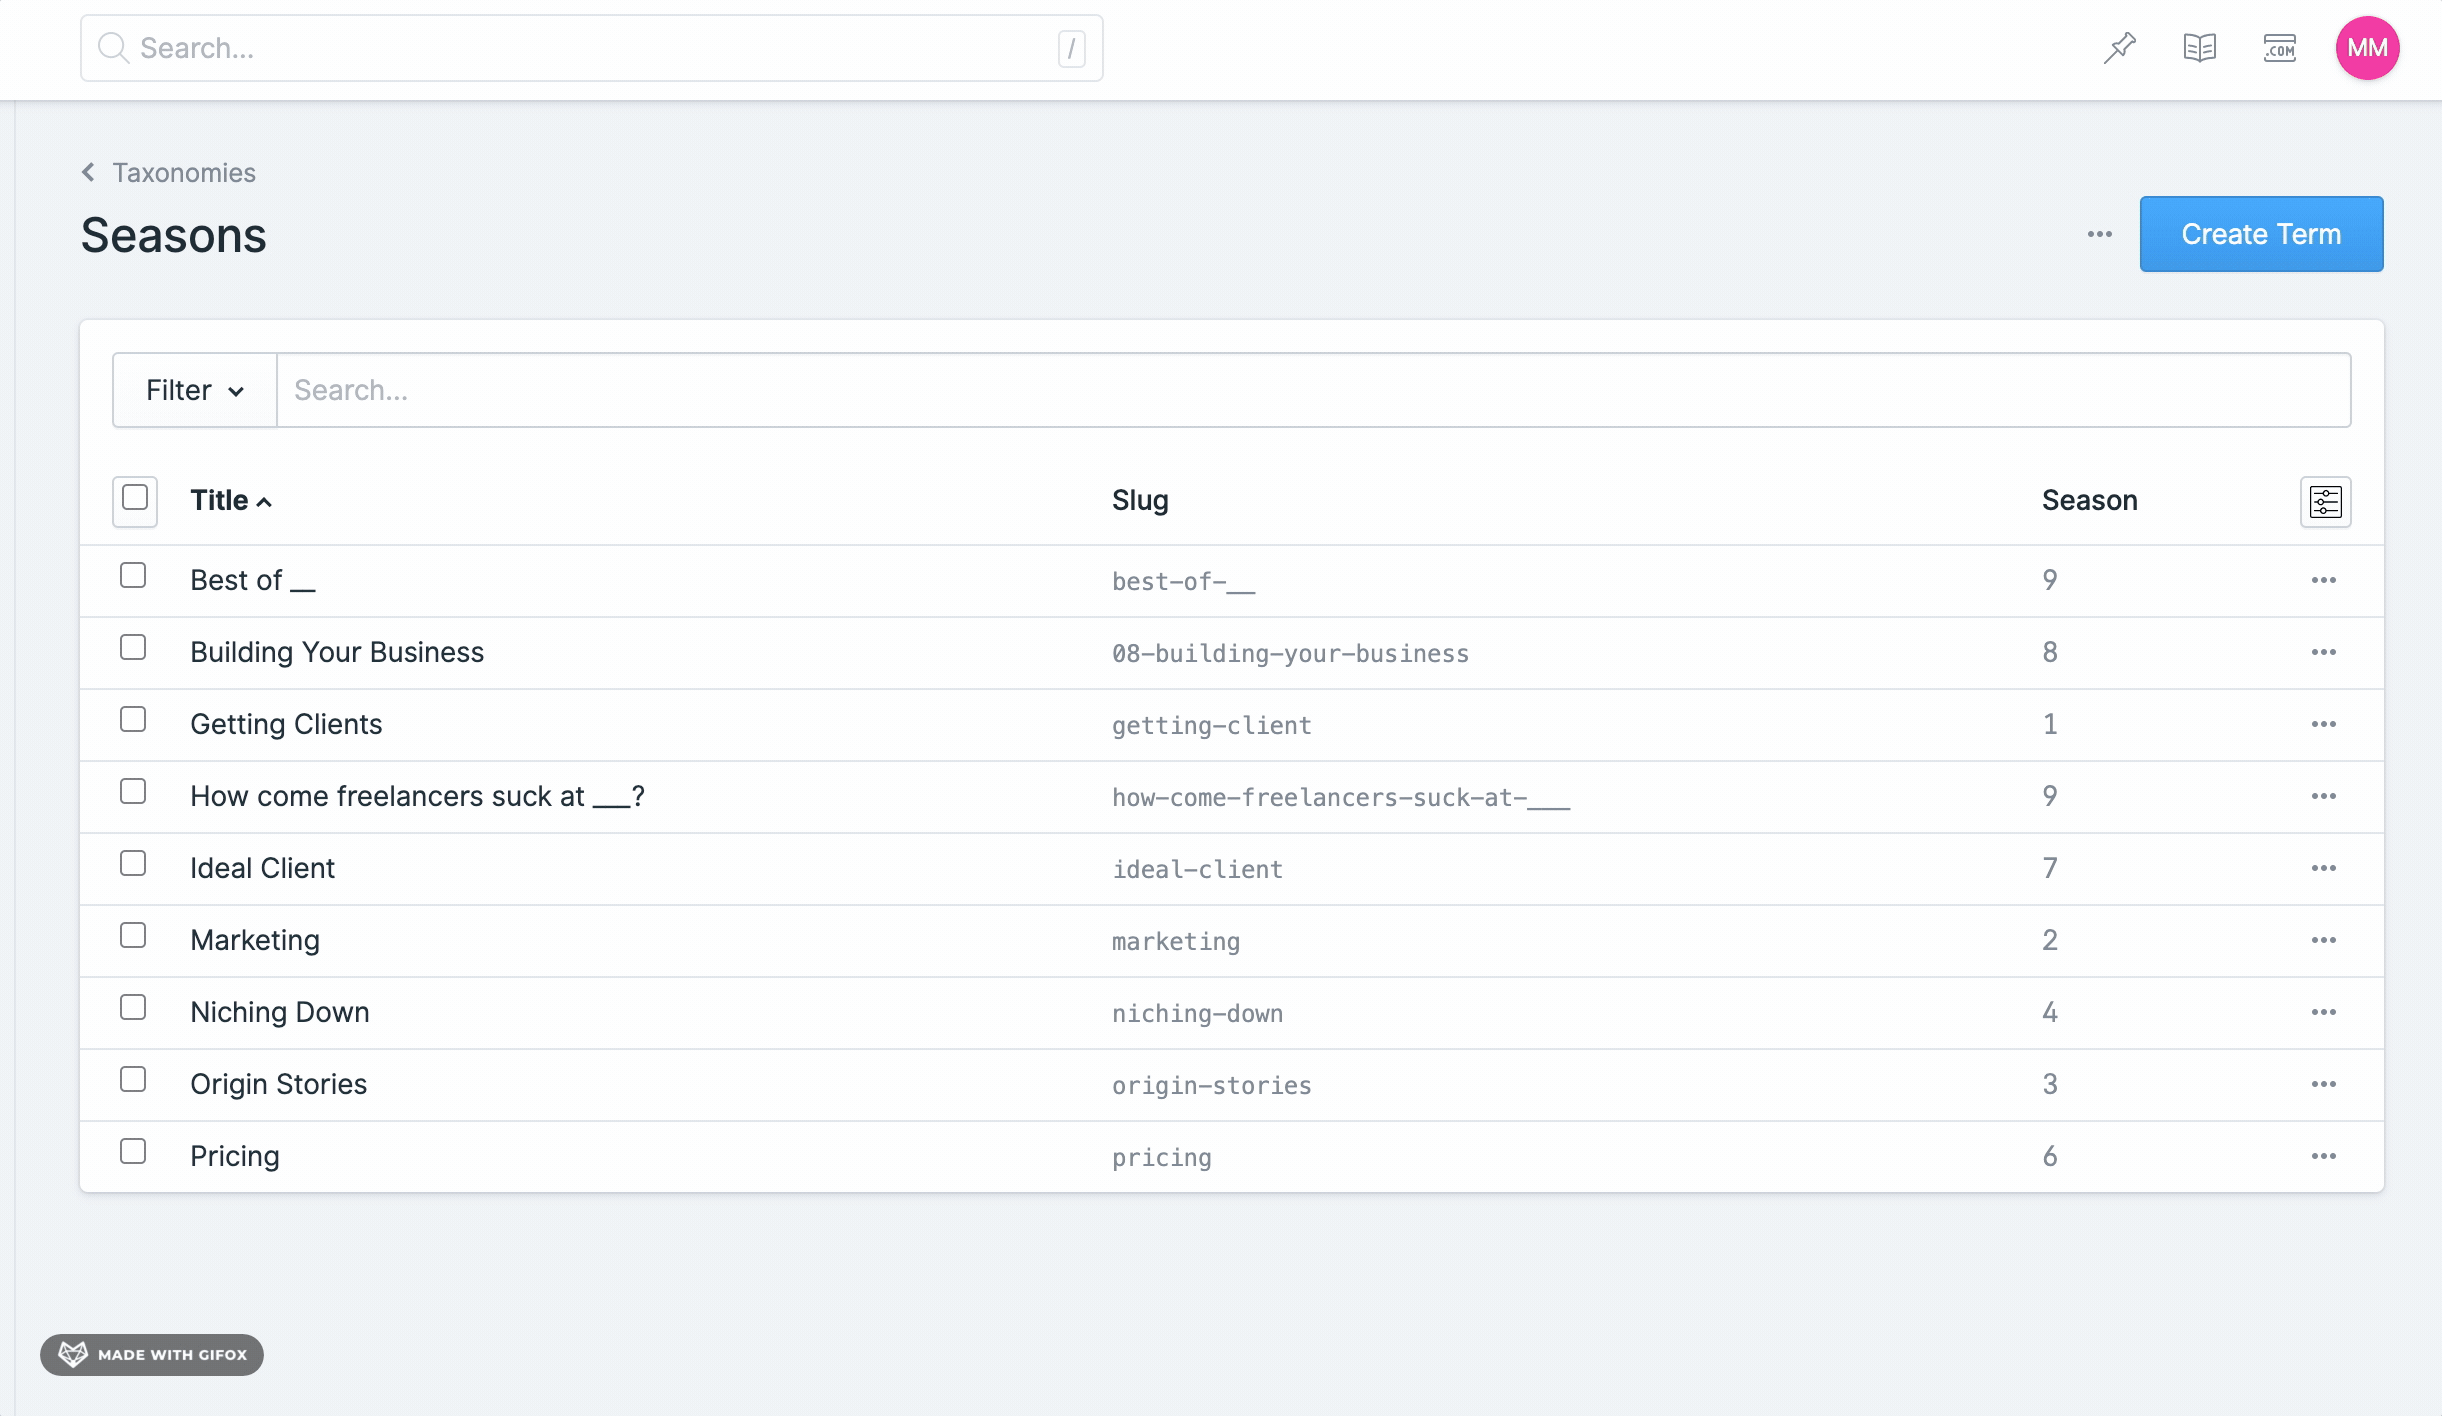Open actions menu for Origin Stories row
This screenshot has width=2442, height=1416.
pyautogui.click(x=2323, y=1084)
